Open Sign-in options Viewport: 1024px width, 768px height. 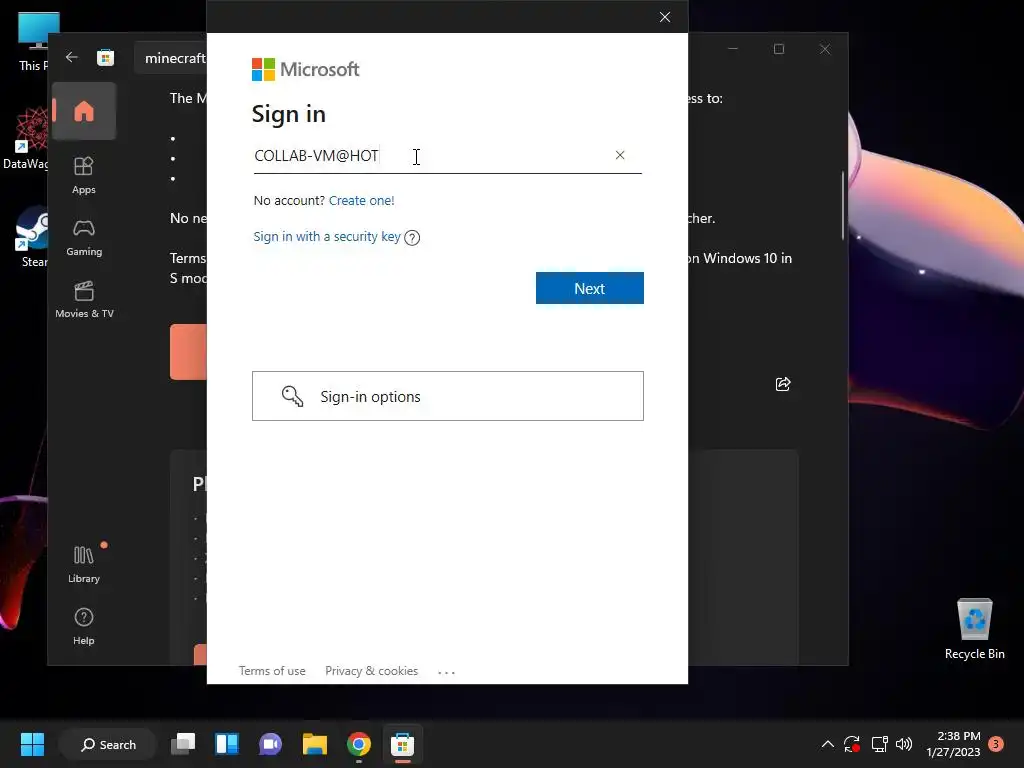(x=447, y=396)
